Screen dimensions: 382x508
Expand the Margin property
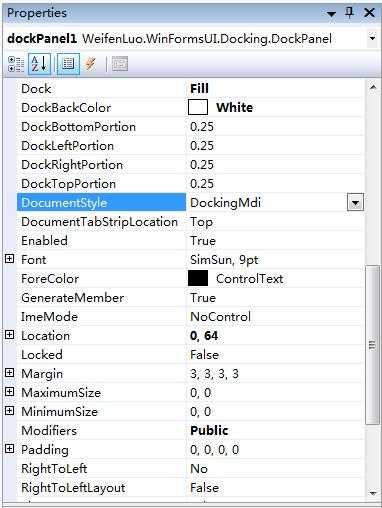tap(10, 373)
